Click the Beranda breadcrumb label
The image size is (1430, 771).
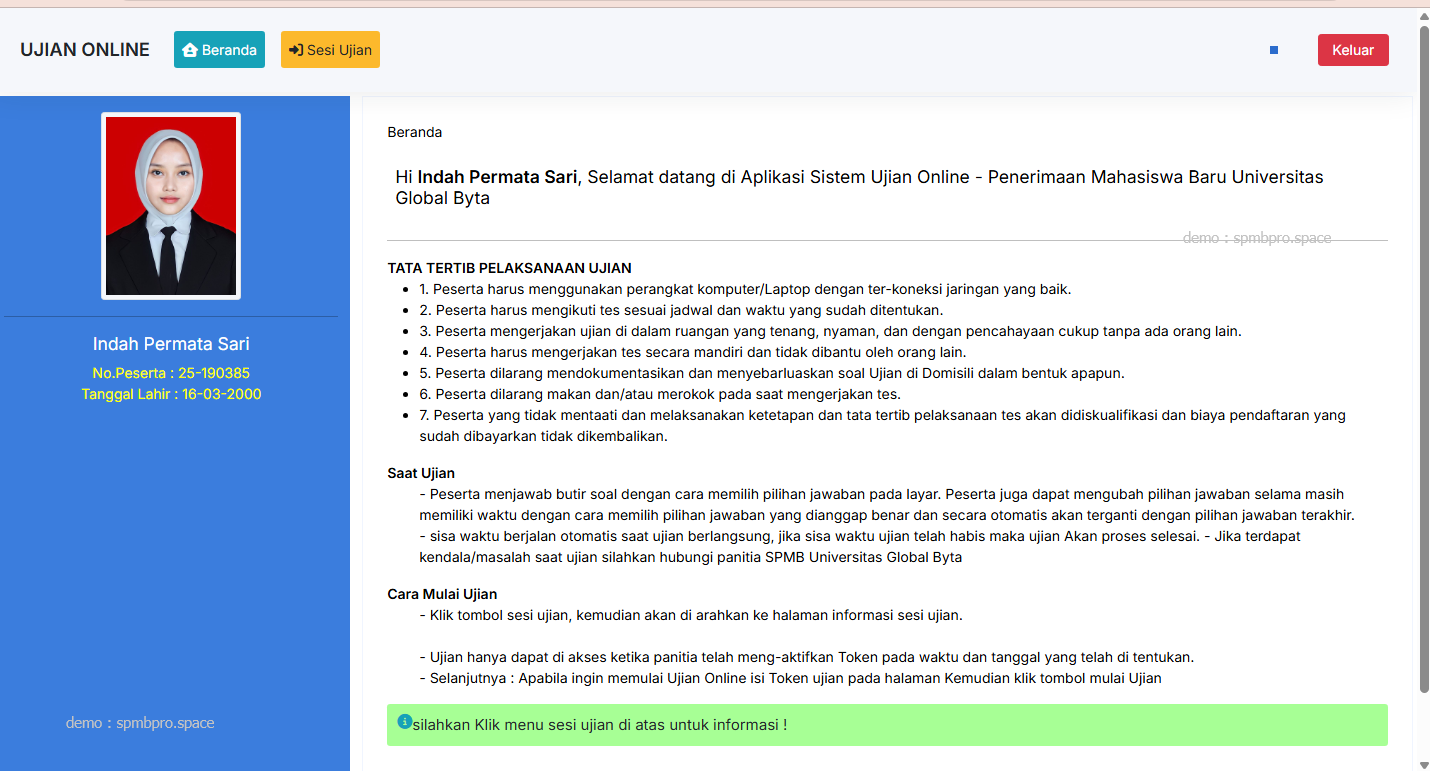click(414, 132)
